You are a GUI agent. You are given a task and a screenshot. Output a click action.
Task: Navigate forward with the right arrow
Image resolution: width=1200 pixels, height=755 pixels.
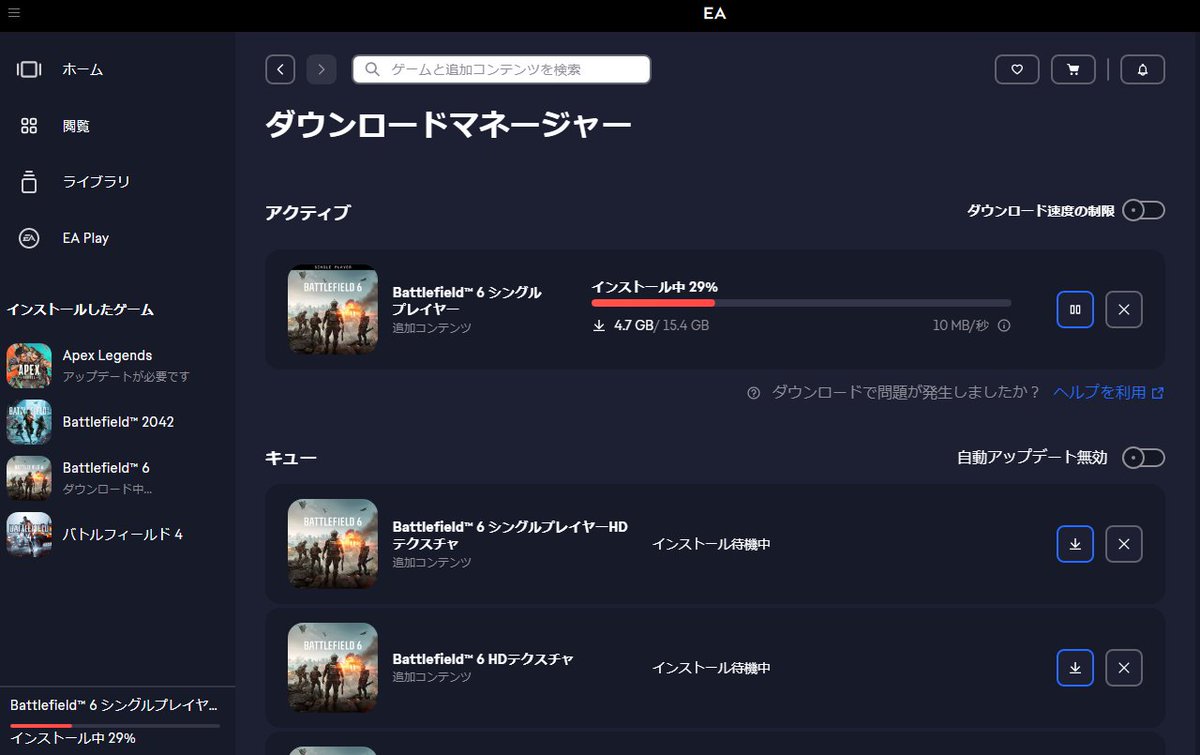pyautogui.click(x=321, y=69)
